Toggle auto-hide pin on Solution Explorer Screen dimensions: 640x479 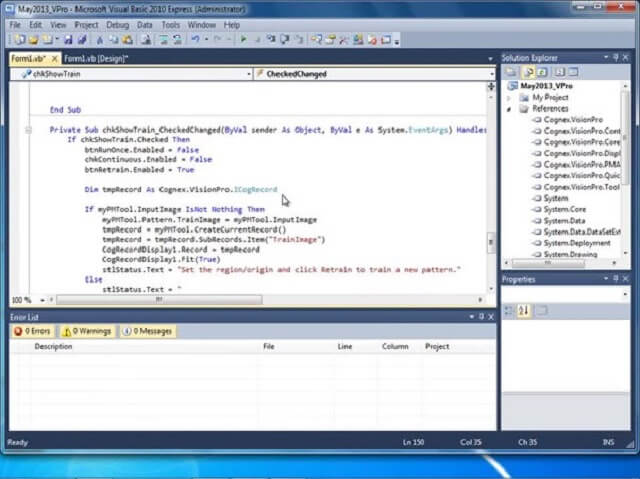616,58
